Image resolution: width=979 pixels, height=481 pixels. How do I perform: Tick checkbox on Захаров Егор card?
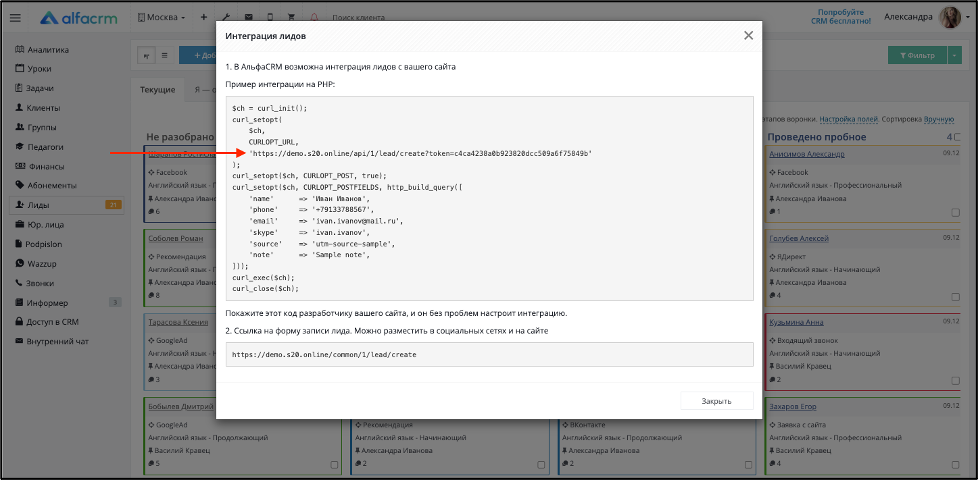[x=955, y=465]
